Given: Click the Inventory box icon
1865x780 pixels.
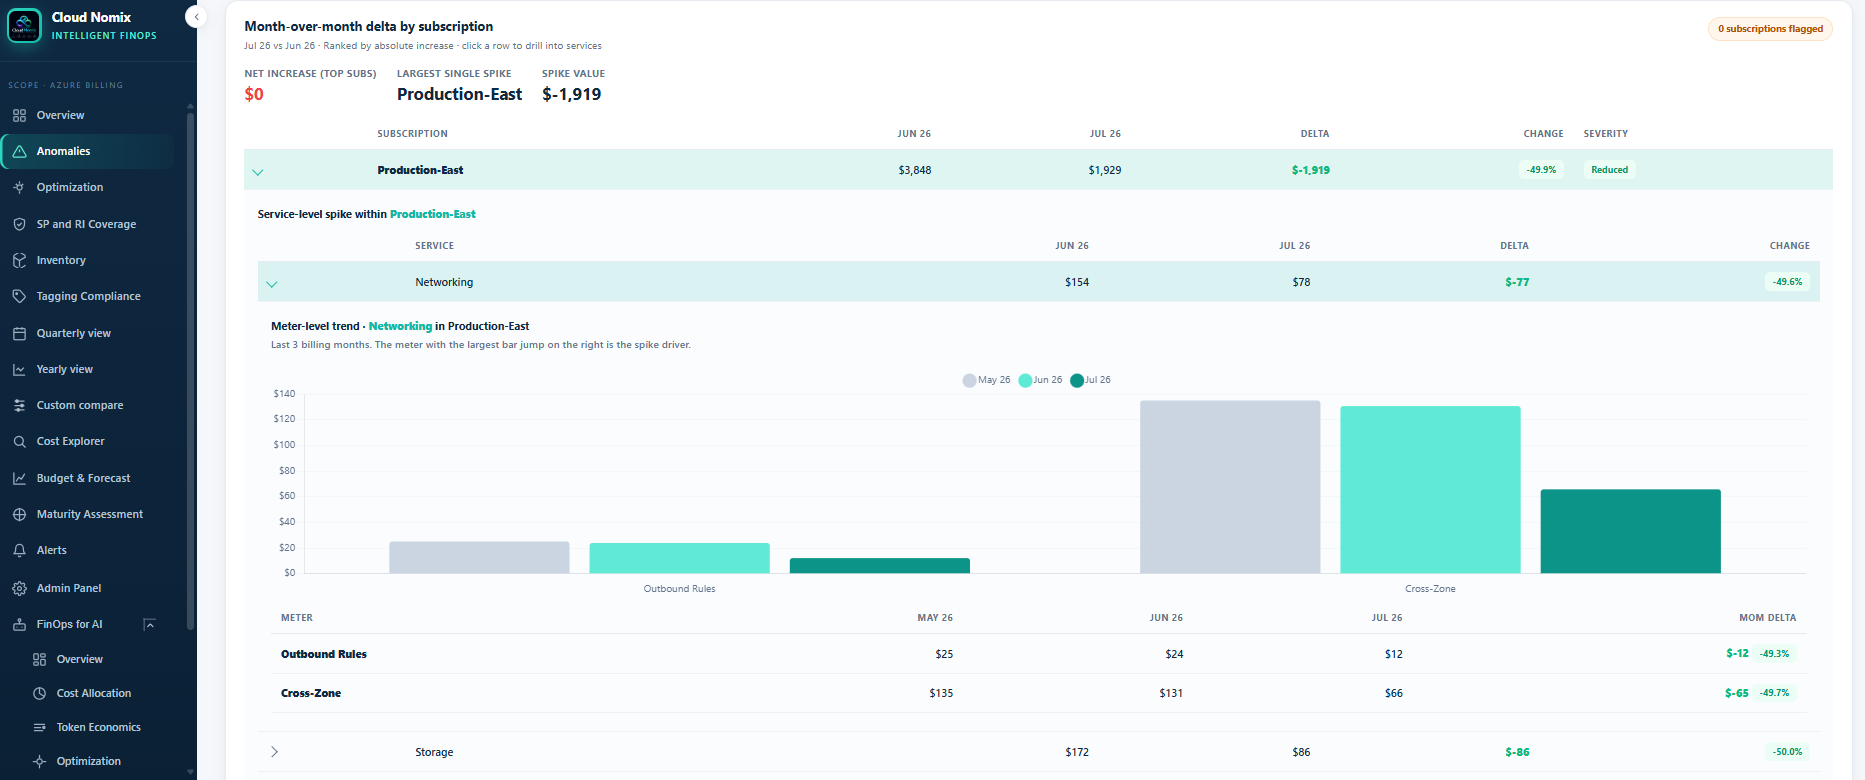Looking at the screenshot, I should 19,260.
